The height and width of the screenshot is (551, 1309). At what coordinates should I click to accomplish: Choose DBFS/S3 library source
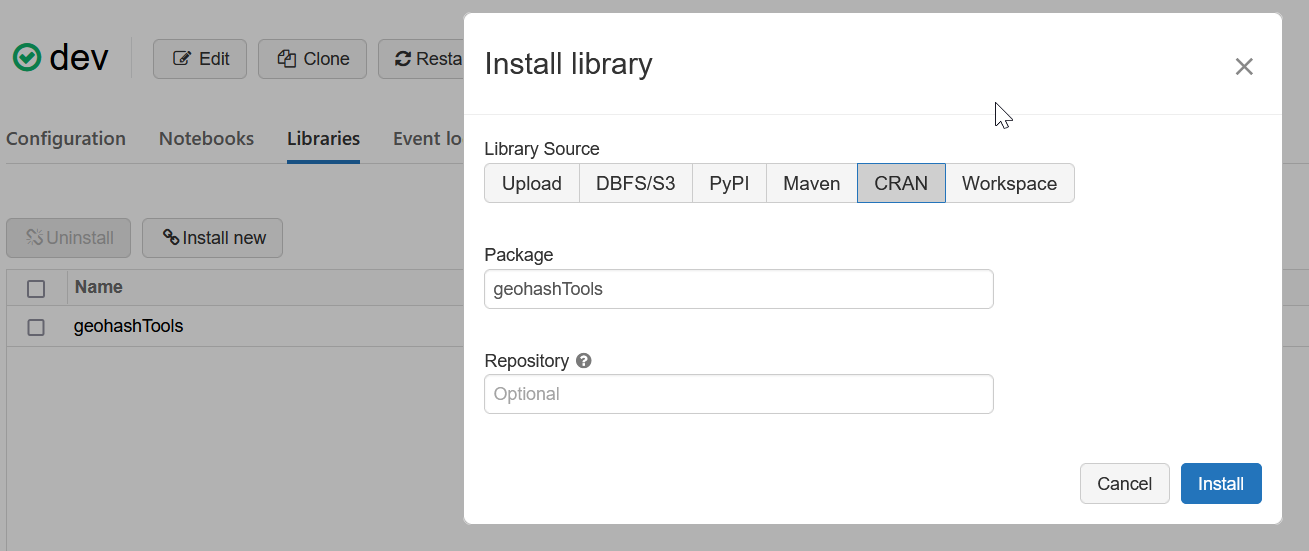[x=635, y=184]
